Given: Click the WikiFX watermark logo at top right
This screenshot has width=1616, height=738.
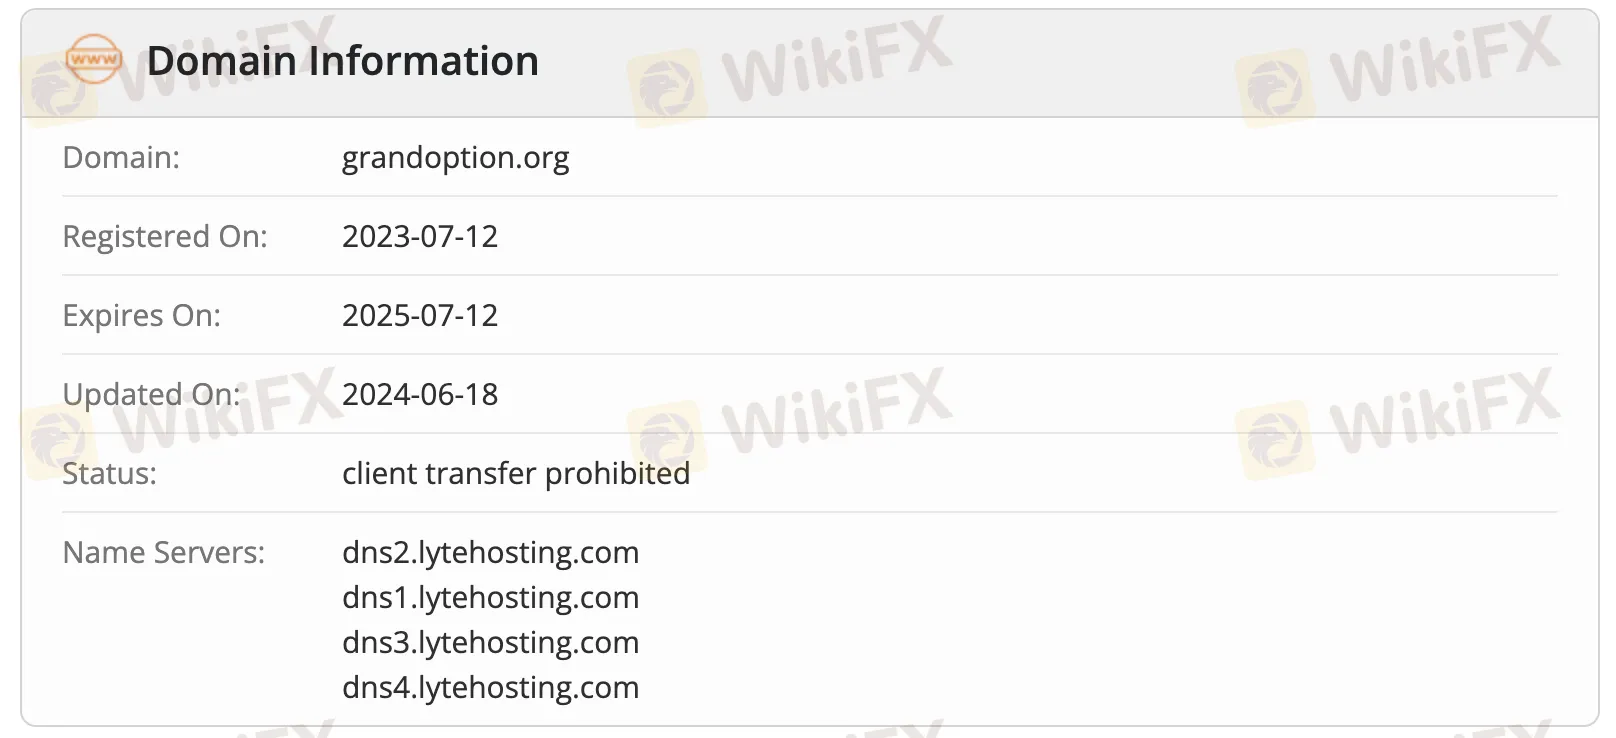Looking at the screenshot, I should [x=1398, y=70].
